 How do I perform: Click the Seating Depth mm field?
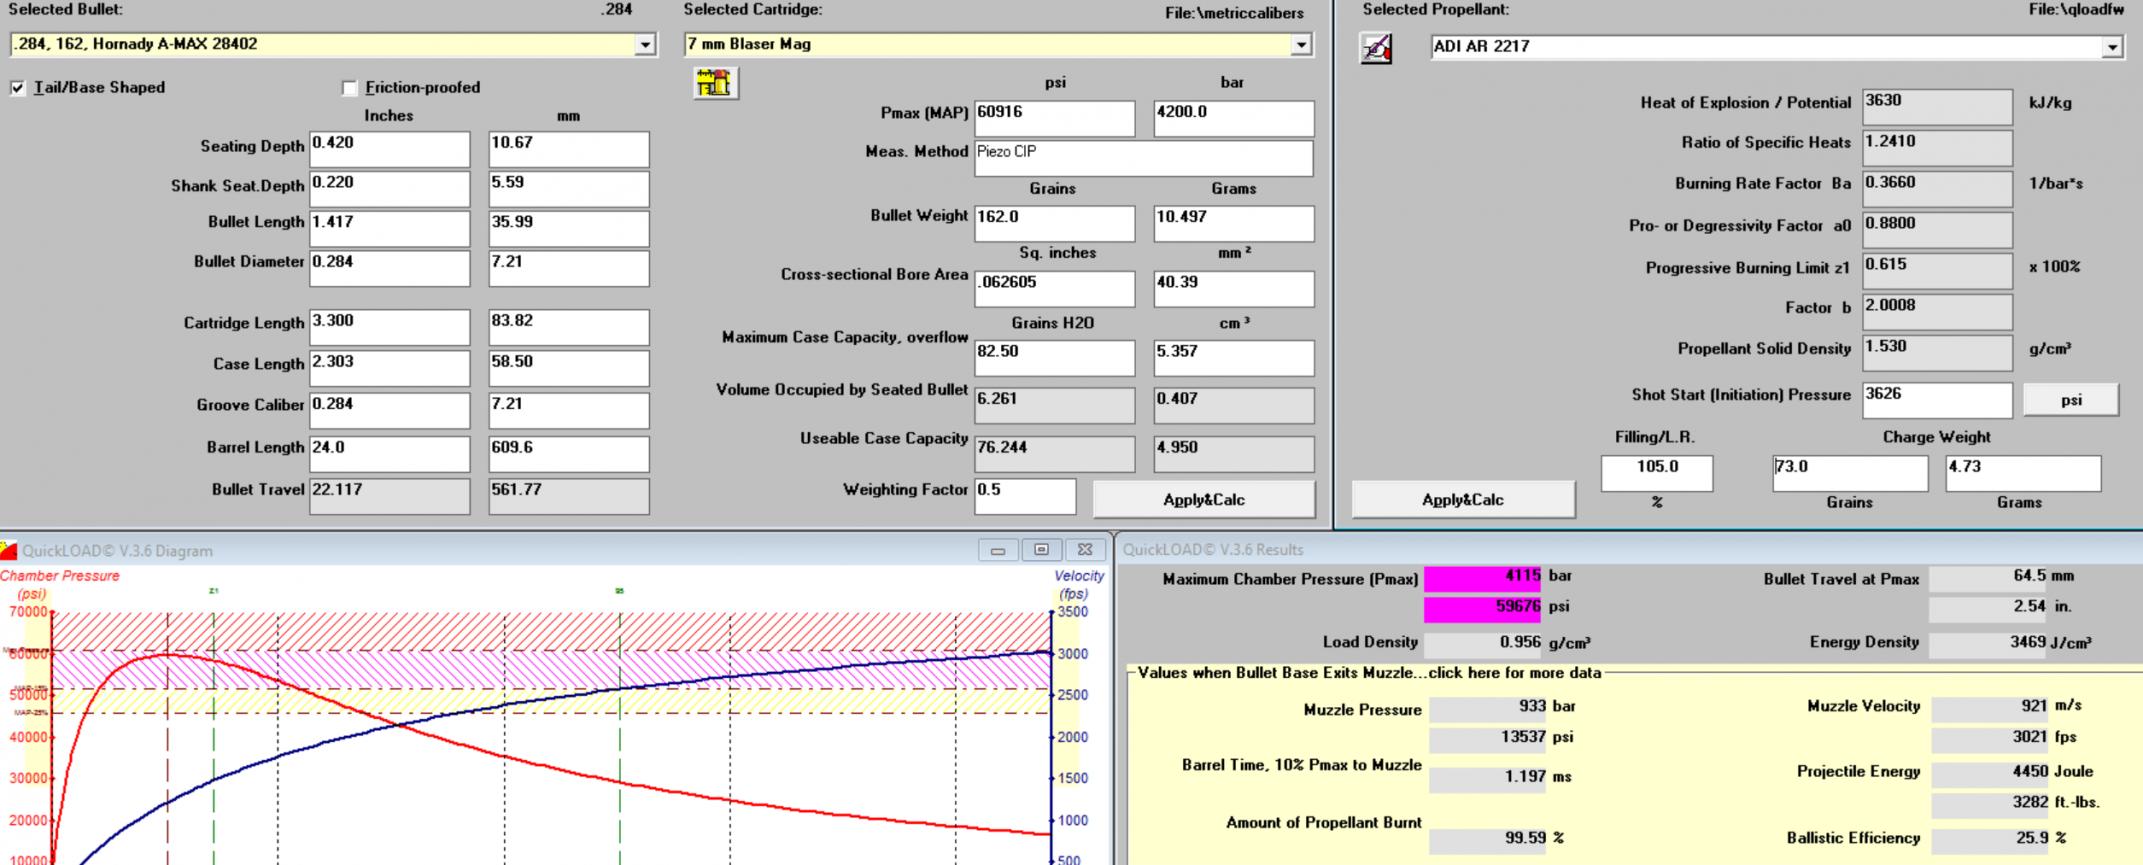568,149
